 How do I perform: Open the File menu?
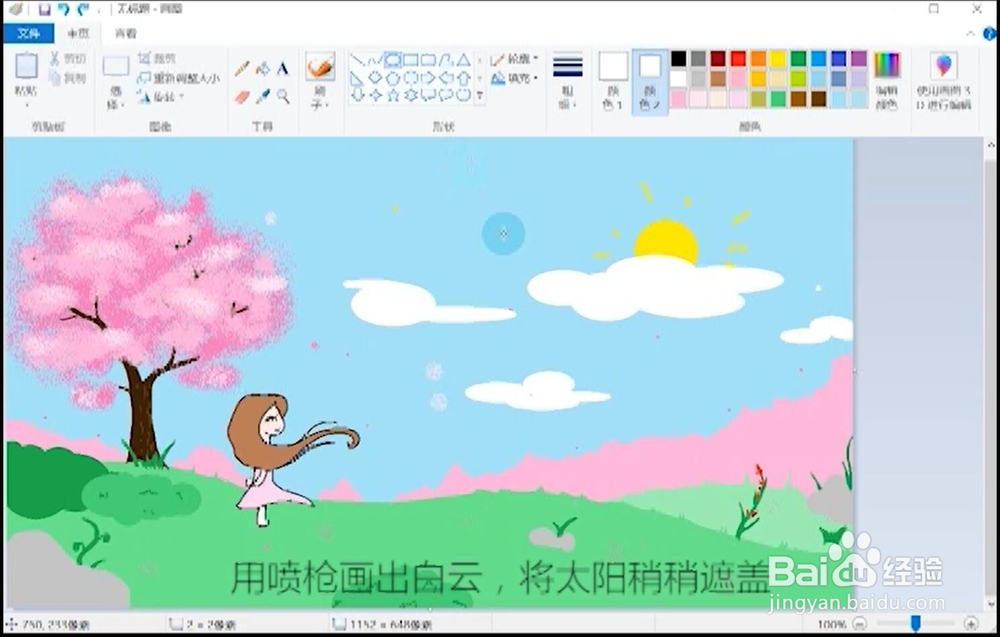(27, 33)
